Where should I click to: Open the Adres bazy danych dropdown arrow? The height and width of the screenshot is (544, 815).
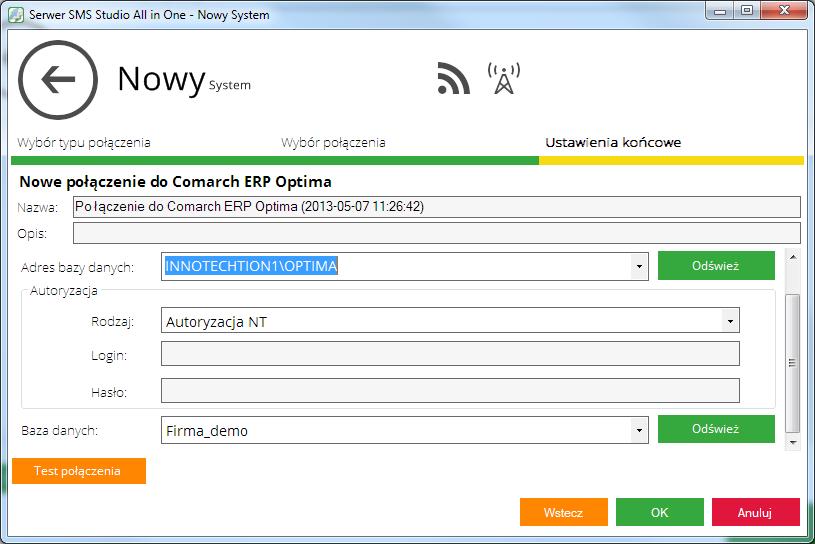639,267
